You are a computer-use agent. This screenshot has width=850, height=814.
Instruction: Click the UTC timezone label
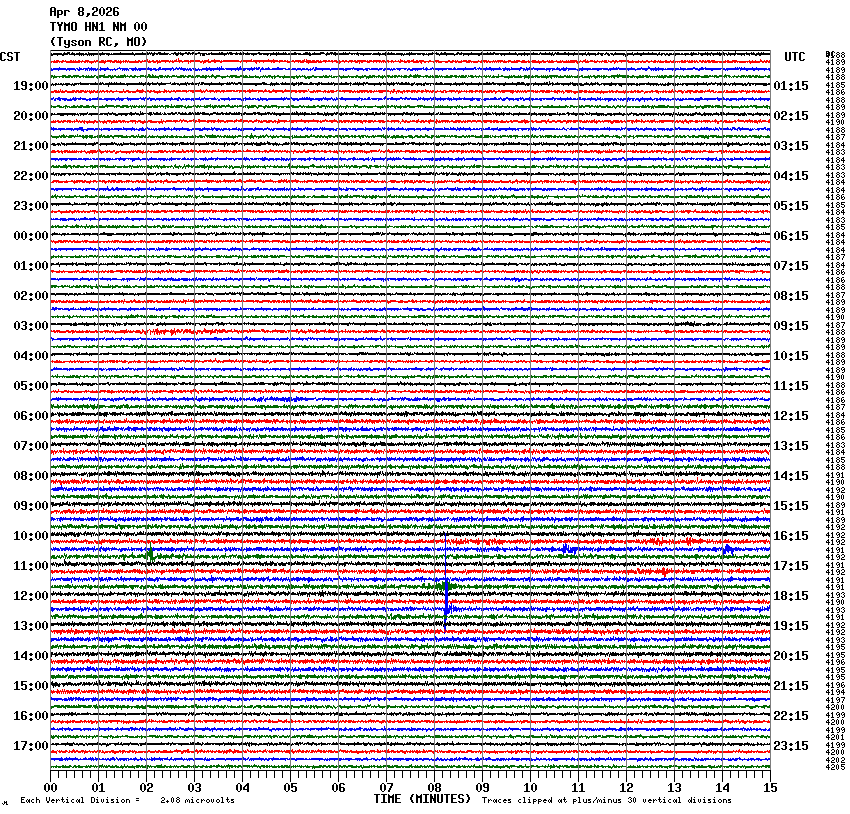click(794, 57)
